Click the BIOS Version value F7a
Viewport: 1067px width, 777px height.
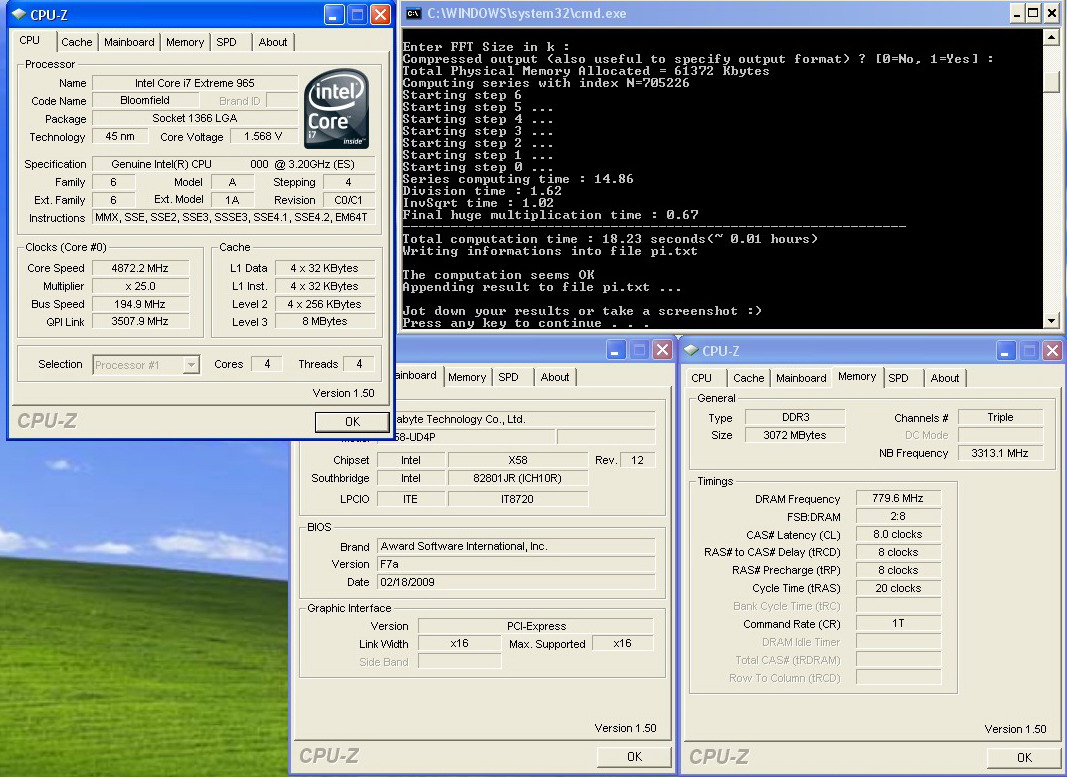(516, 564)
